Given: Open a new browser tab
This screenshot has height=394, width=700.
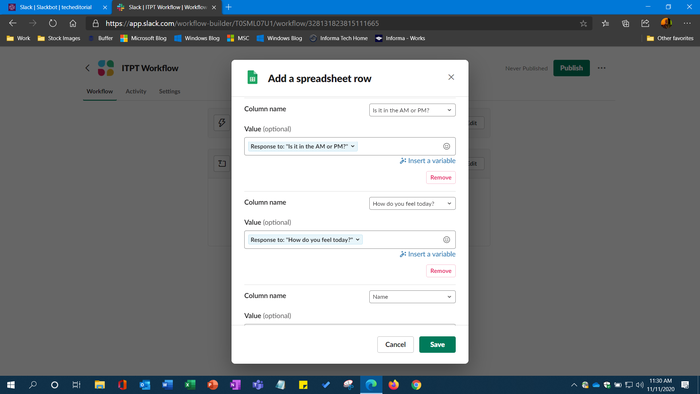Looking at the screenshot, I should pyautogui.click(x=229, y=7).
